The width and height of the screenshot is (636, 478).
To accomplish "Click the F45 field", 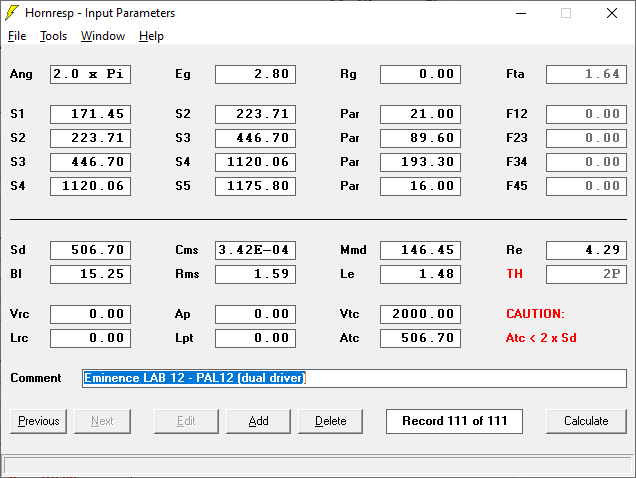I will point(586,186).
